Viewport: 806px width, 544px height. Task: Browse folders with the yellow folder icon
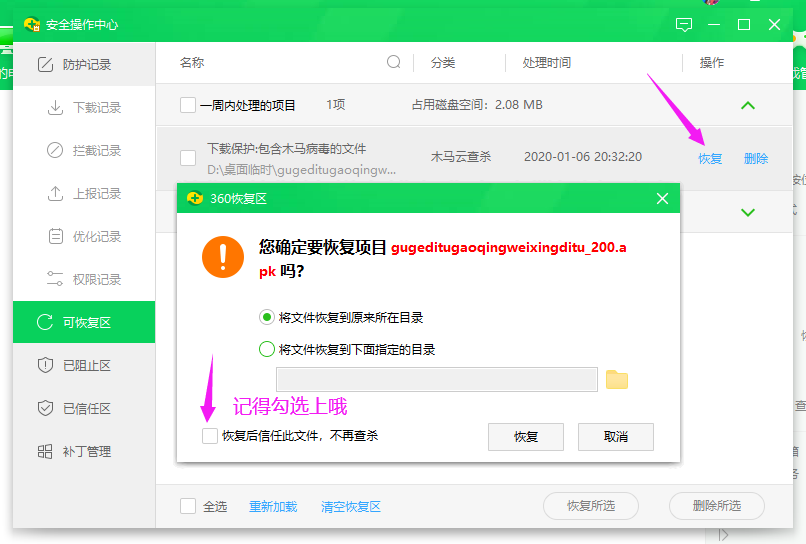pyautogui.click(x=616, y=379)
